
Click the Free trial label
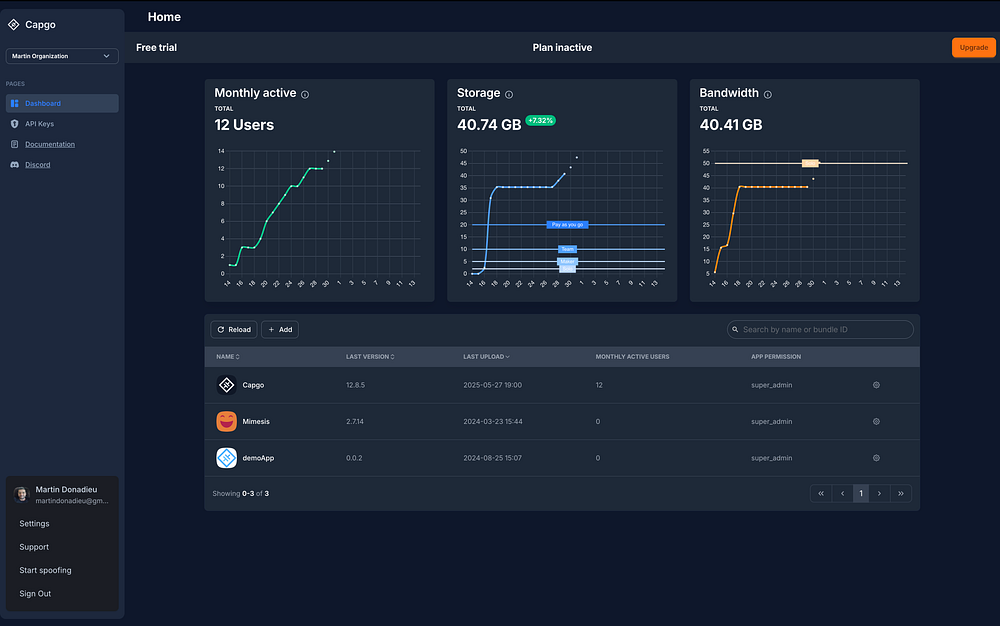pyautogui.click(x=156, y=48)
